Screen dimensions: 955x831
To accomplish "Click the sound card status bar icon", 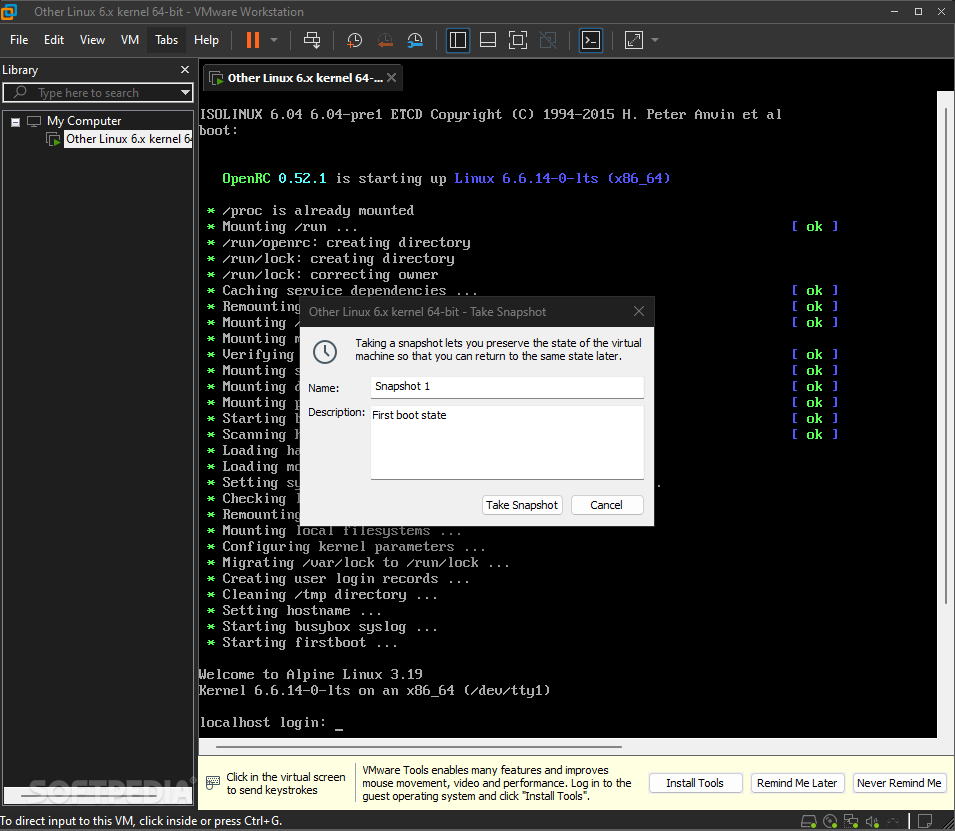I will 872,821.
